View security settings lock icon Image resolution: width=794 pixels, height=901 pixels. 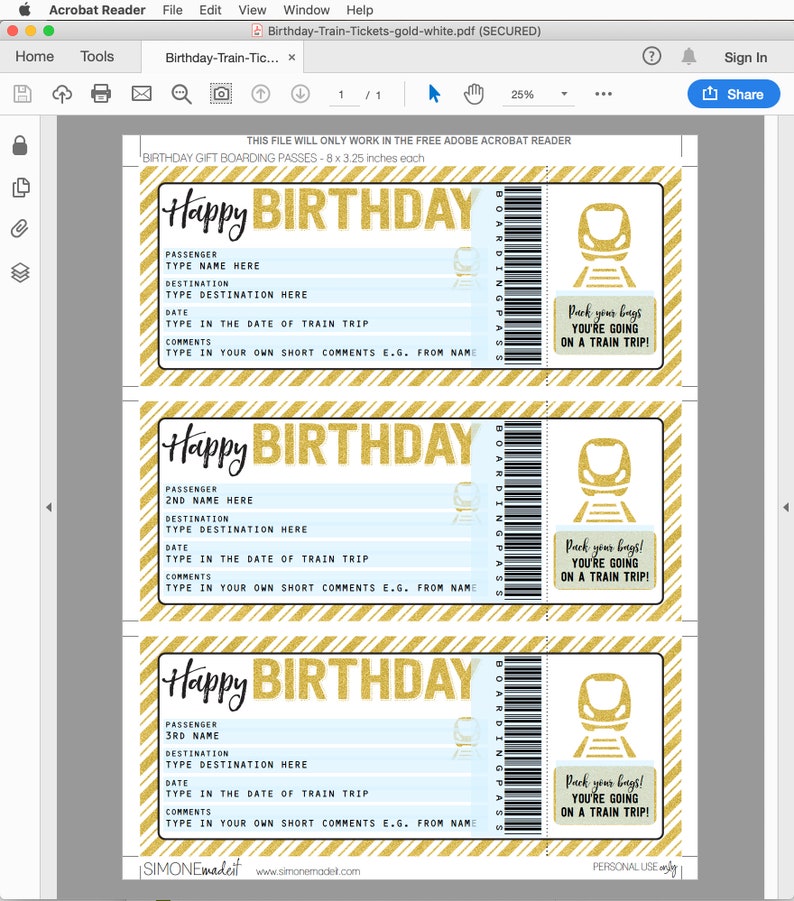coord(20,145)
